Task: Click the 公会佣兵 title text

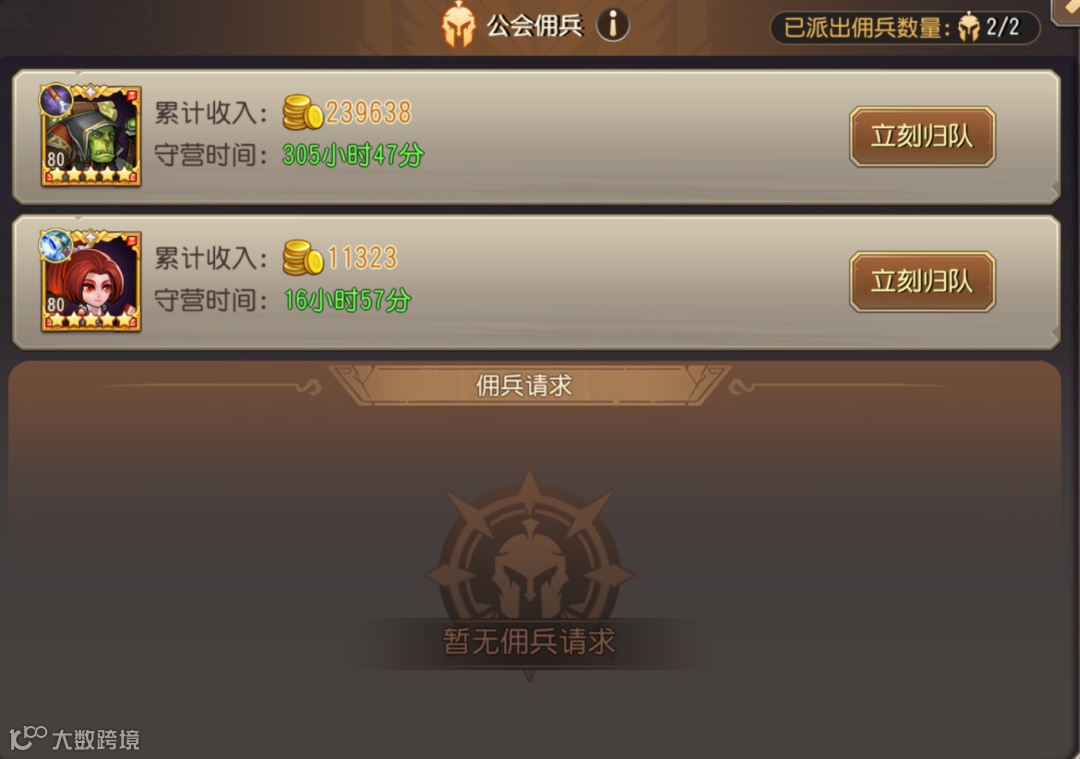Action: [534, 26]
